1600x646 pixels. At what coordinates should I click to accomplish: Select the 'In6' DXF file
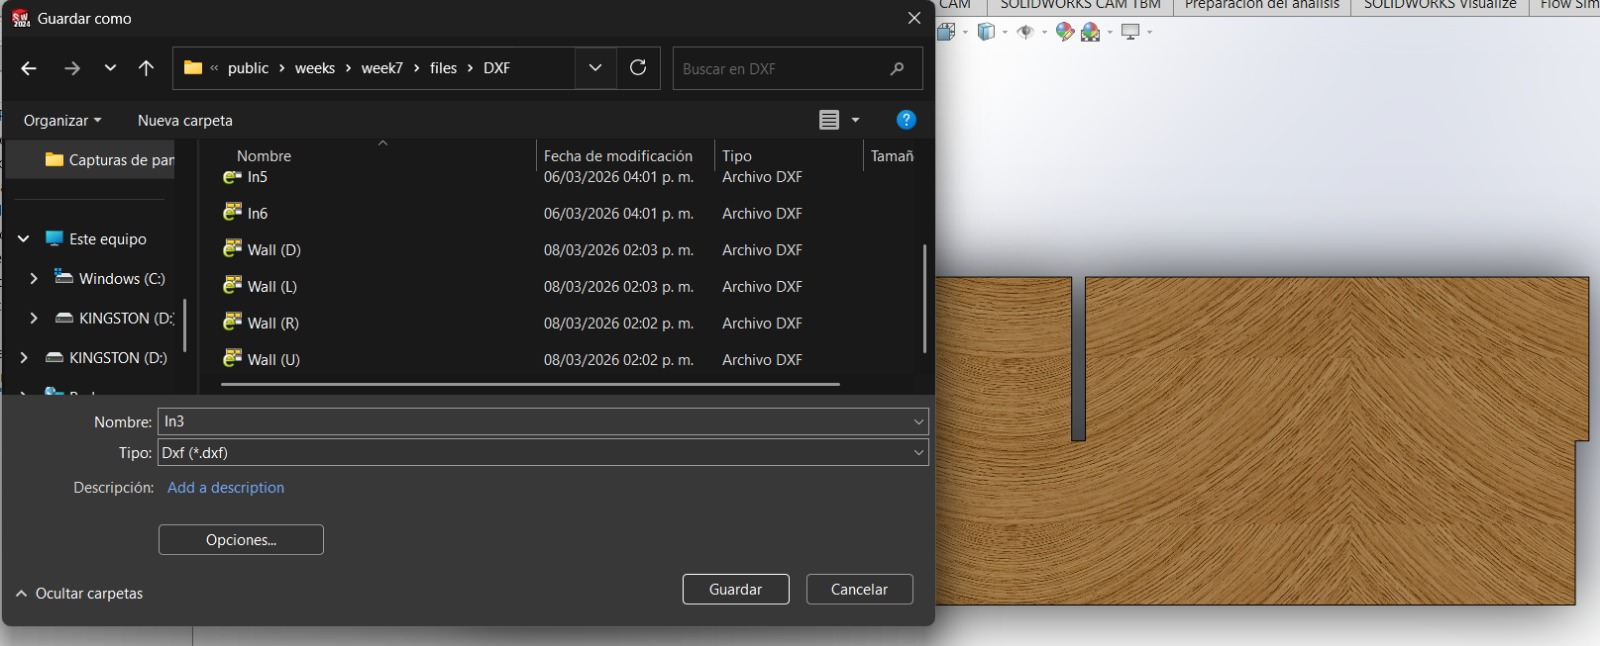(257, 213)
